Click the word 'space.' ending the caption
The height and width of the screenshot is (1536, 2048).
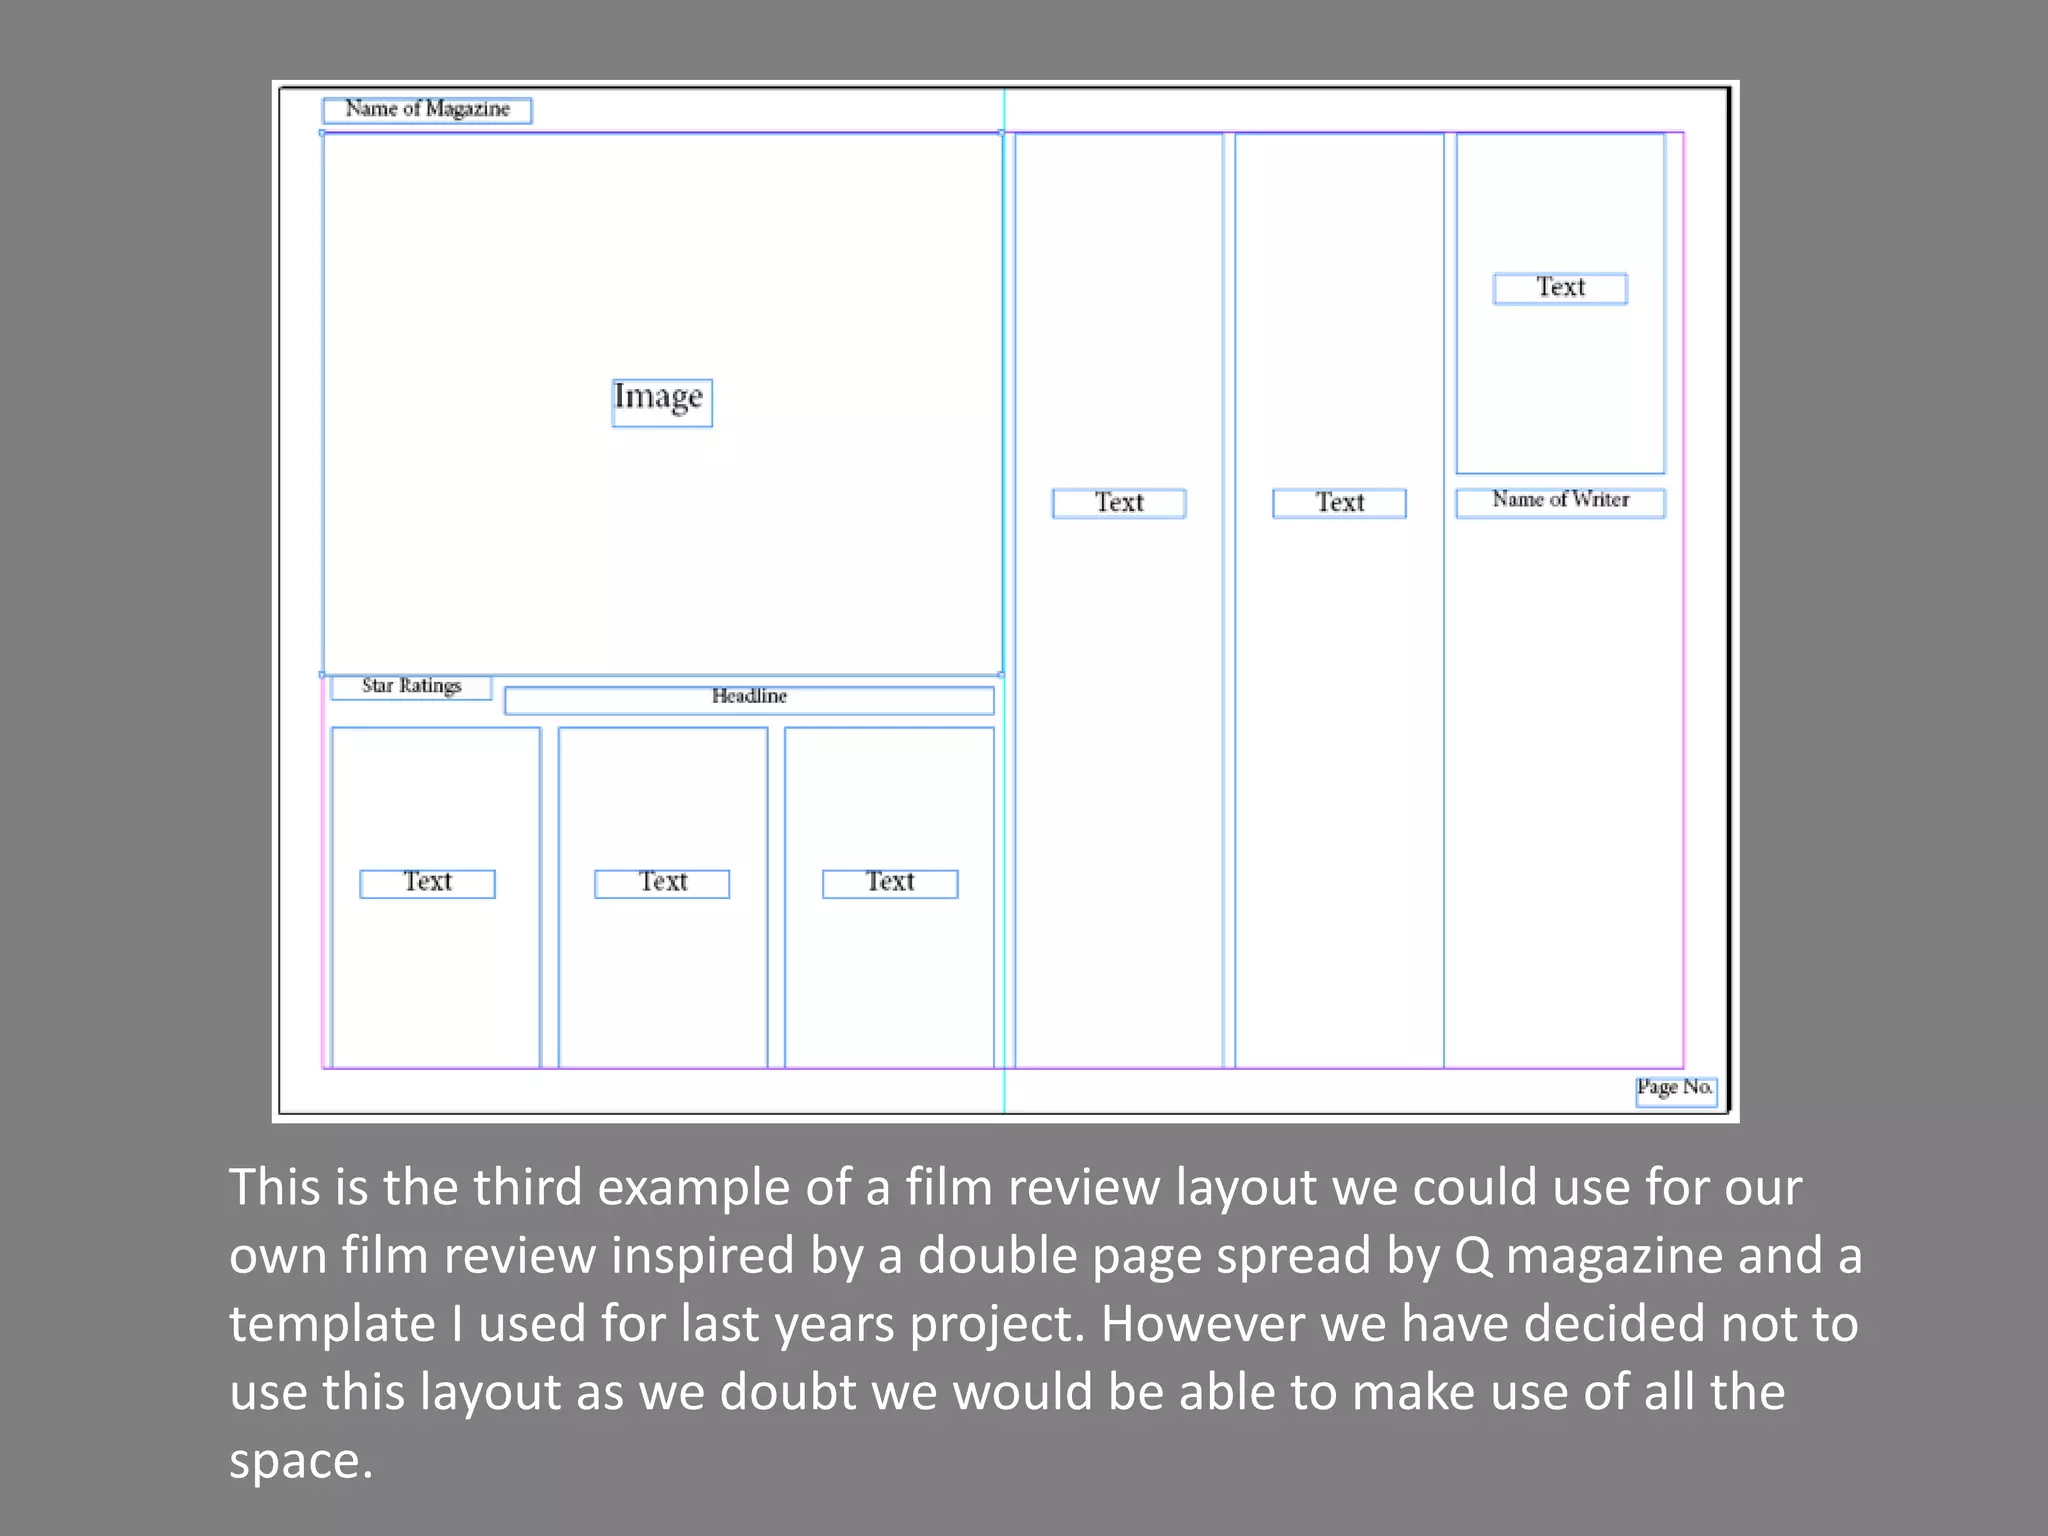click(301, 1462)
